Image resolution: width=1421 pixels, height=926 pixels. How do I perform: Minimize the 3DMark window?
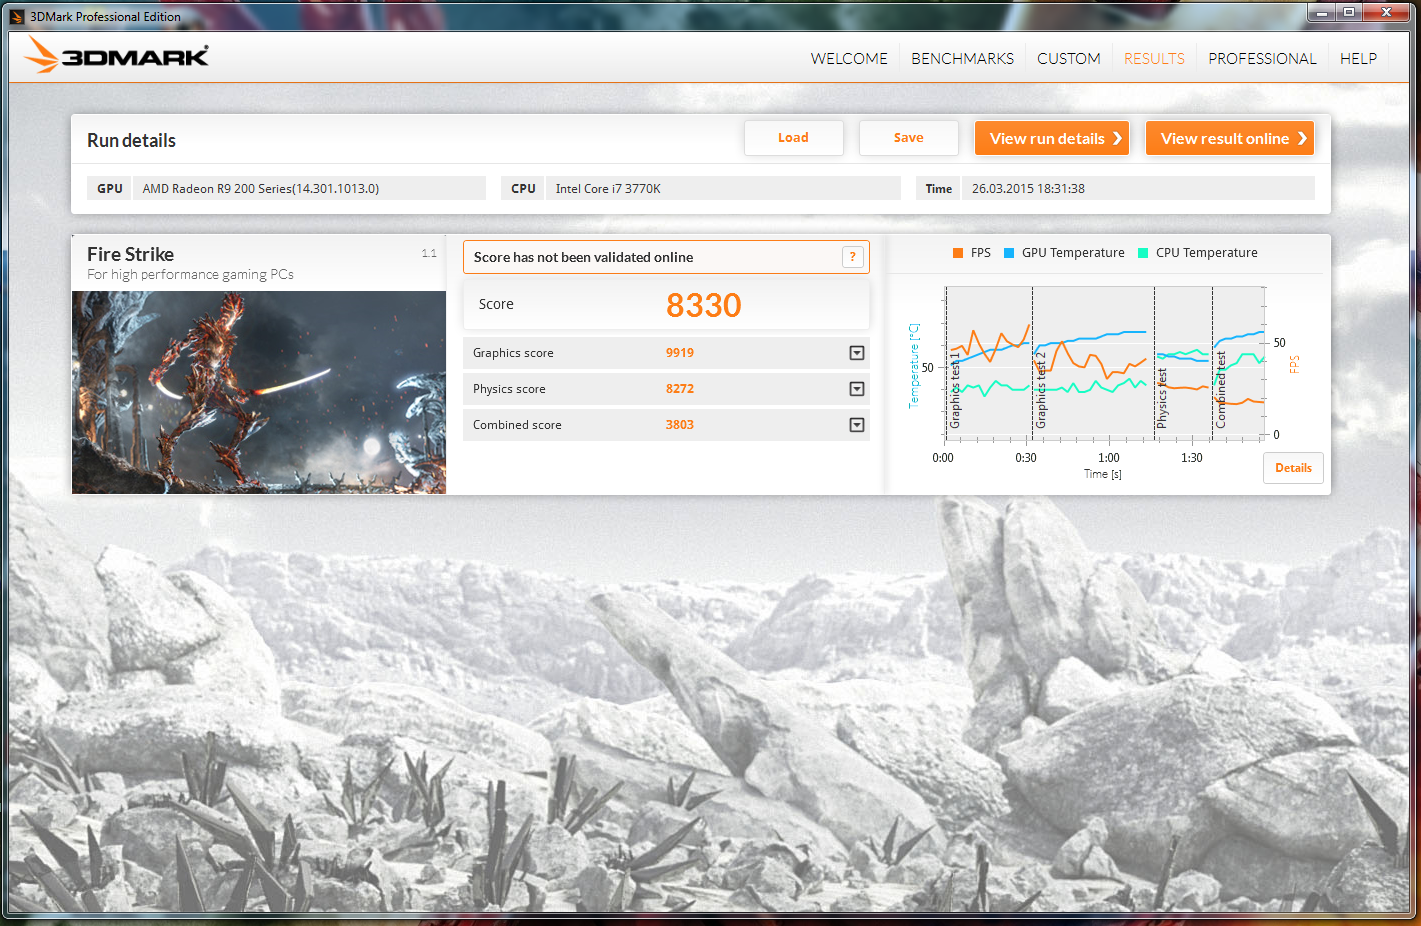(x=1322, y=12)
